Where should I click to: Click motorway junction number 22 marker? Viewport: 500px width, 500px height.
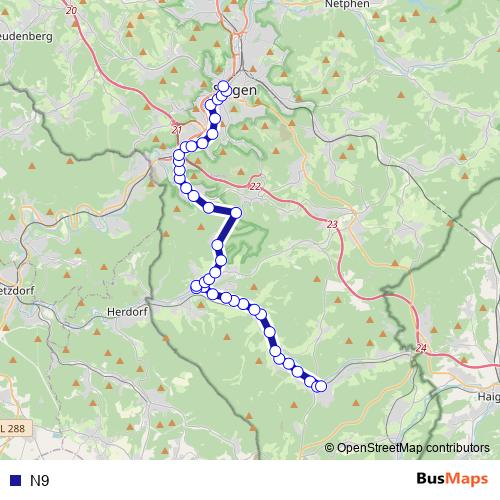(x=255, y=186)
